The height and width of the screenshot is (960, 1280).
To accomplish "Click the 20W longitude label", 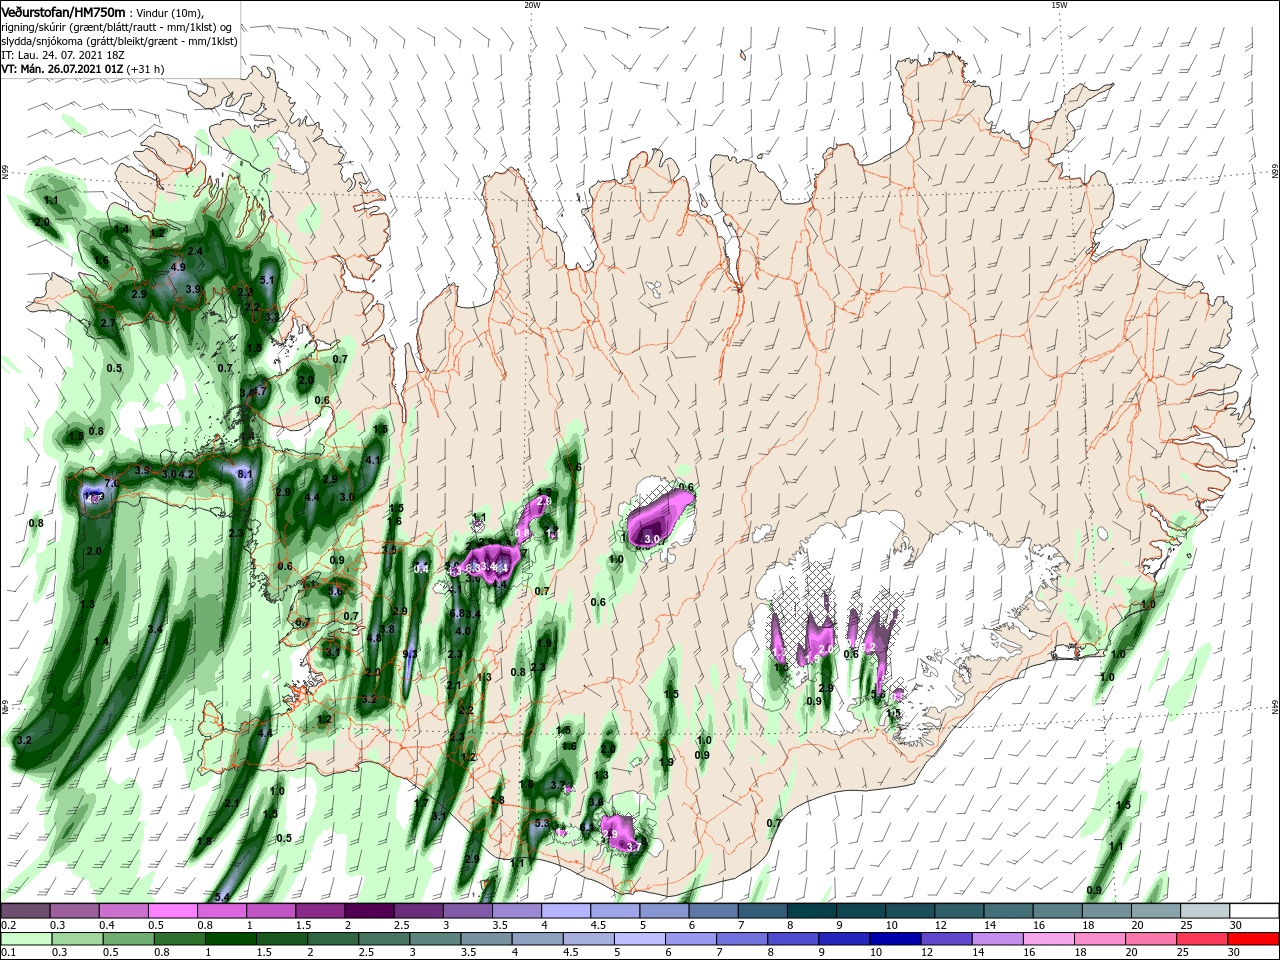I will [x=532, y=5].
